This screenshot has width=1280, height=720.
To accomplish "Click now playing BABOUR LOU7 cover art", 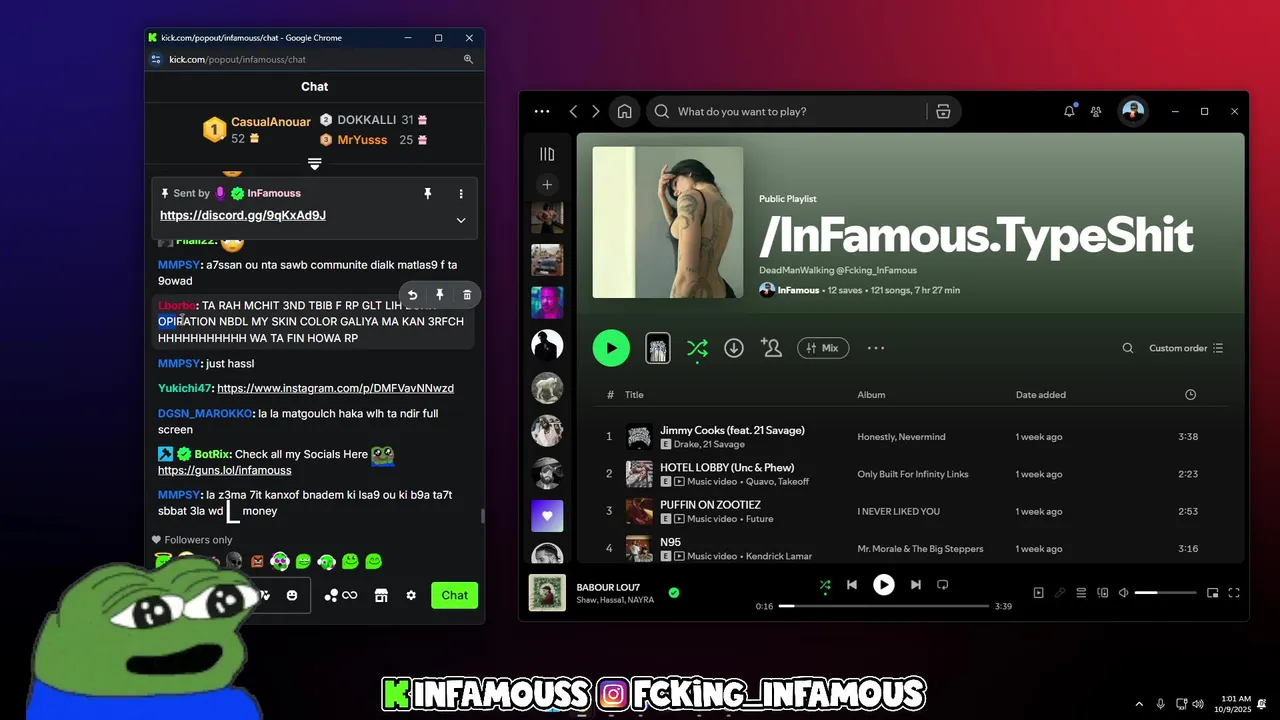I will coord(547,593).
